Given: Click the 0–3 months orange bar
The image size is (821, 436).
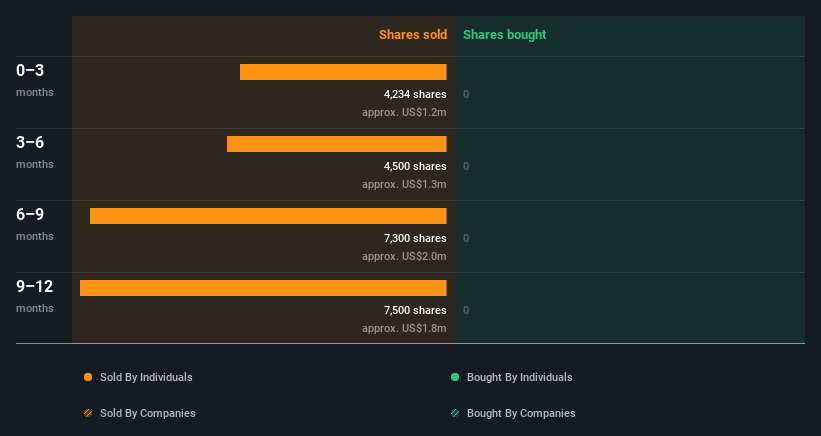Looking at the screenshot, I should [x=343, y=72].
